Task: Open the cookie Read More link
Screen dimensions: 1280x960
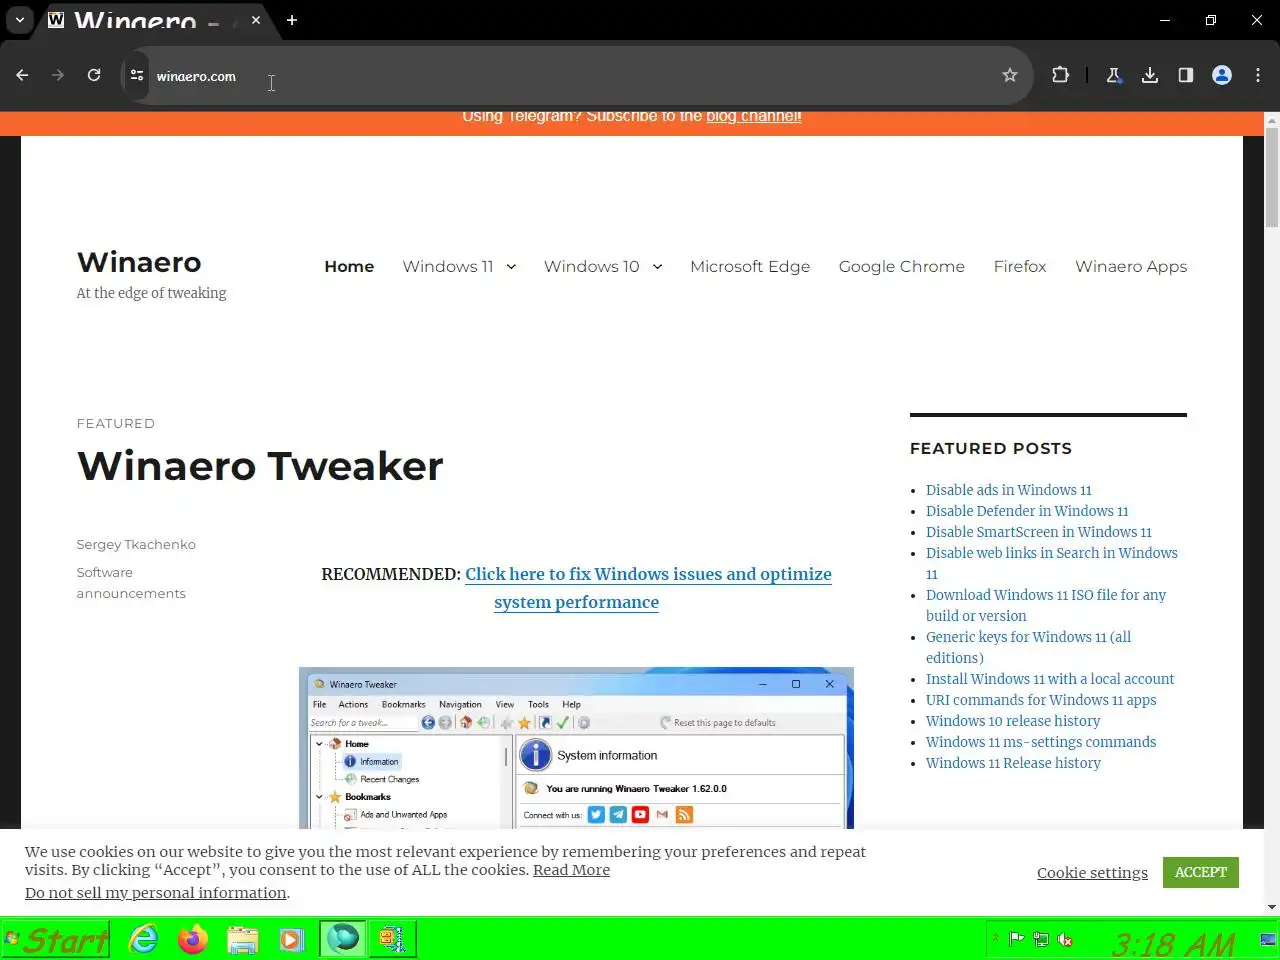Action: [x=571, y=870]
